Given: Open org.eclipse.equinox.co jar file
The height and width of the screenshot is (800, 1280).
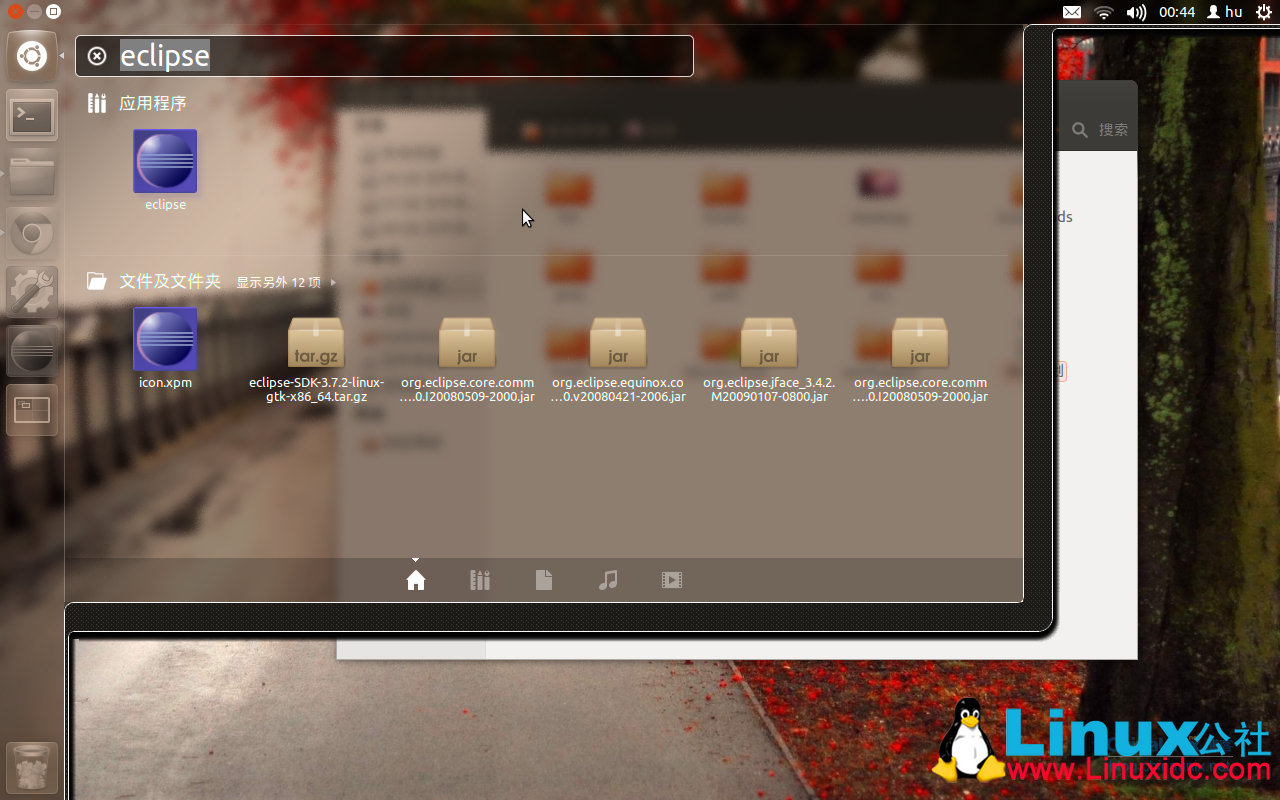Looking at the screenshot, I should coord(618,360).
